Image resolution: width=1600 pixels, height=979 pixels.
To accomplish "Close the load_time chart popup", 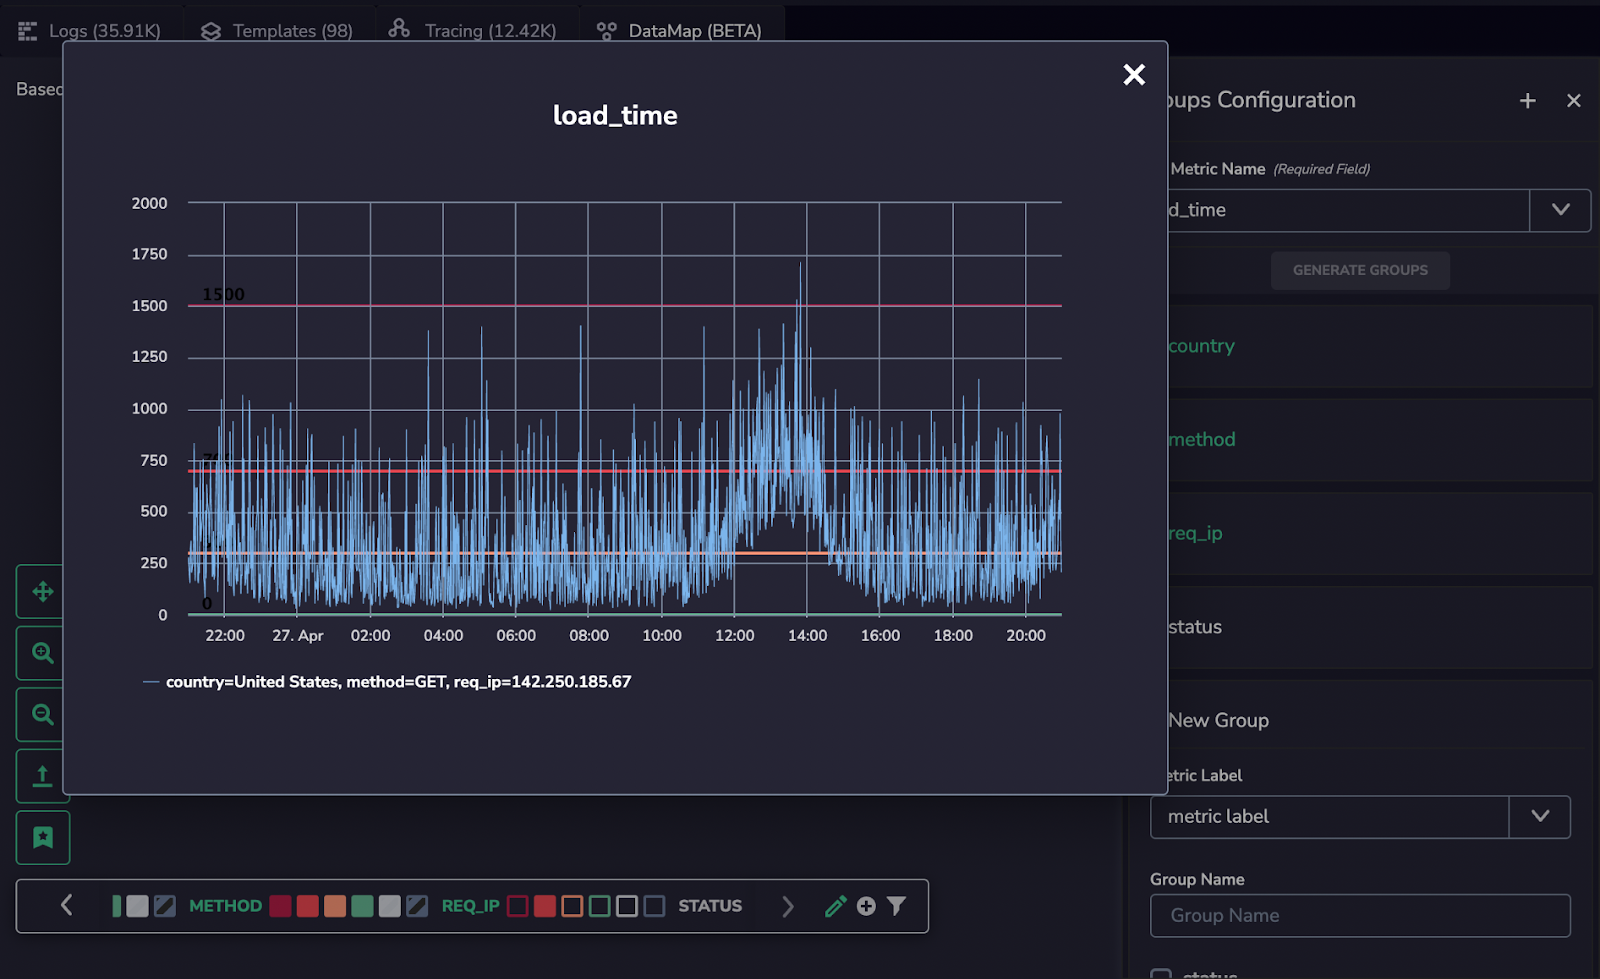I will point(1133,75).
